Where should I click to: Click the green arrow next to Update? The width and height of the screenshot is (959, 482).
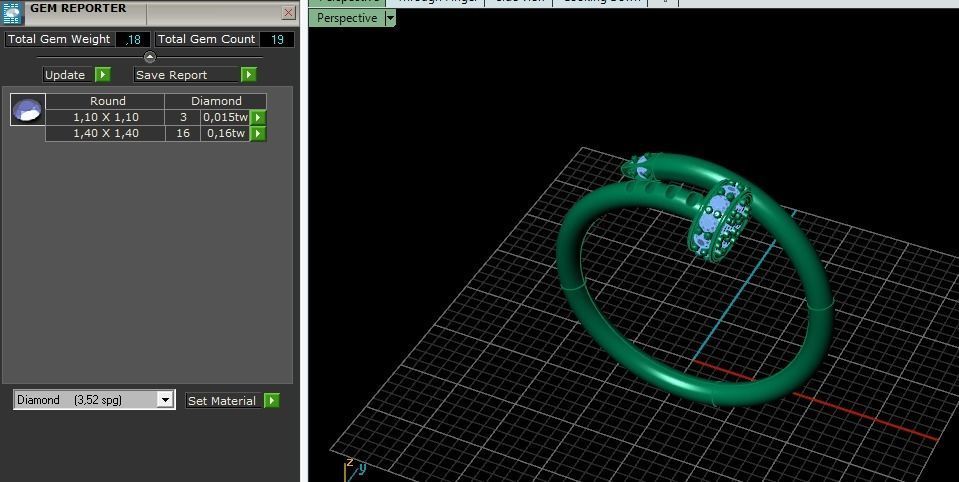[x=103, y=75]
